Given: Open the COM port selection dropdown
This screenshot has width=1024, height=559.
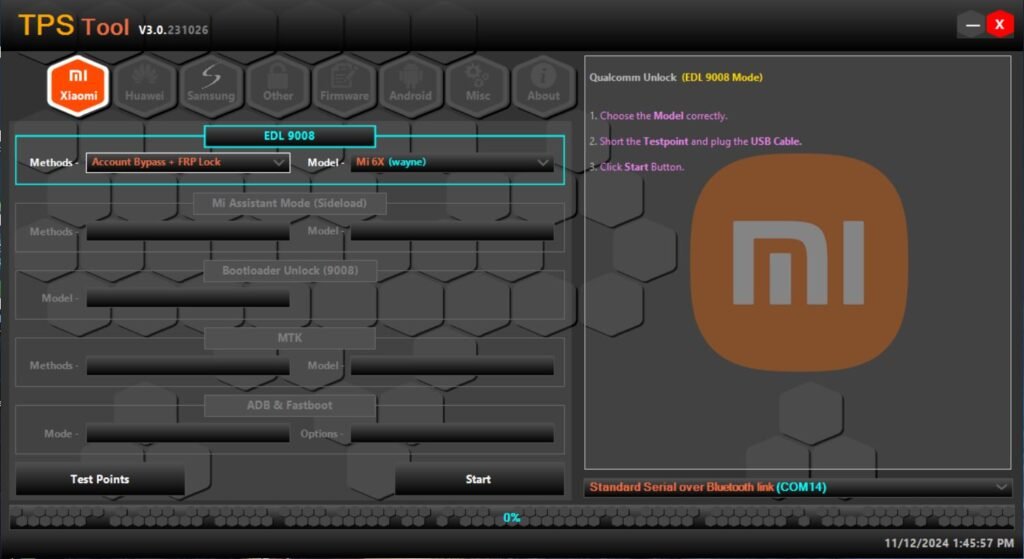Looking at the screenshot, I should click(x=798, y=487).
